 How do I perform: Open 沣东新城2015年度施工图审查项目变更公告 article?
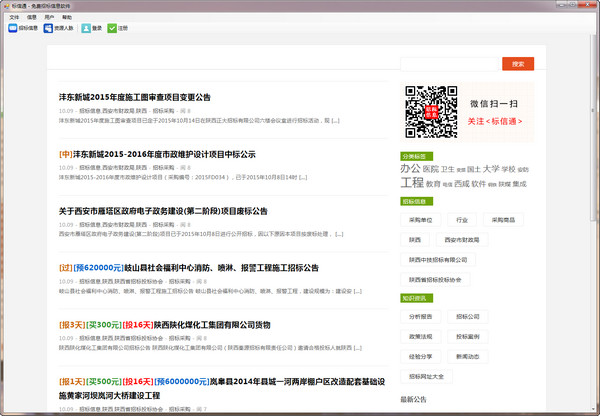click(135, 97)
